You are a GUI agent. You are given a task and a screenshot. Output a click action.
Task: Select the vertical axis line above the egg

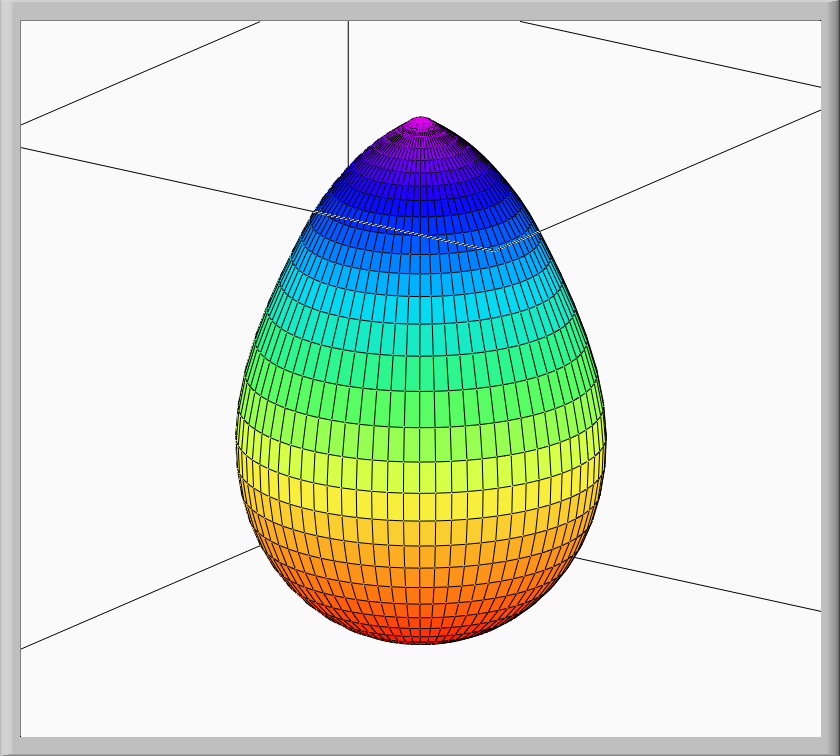click(x=348, y=80)
